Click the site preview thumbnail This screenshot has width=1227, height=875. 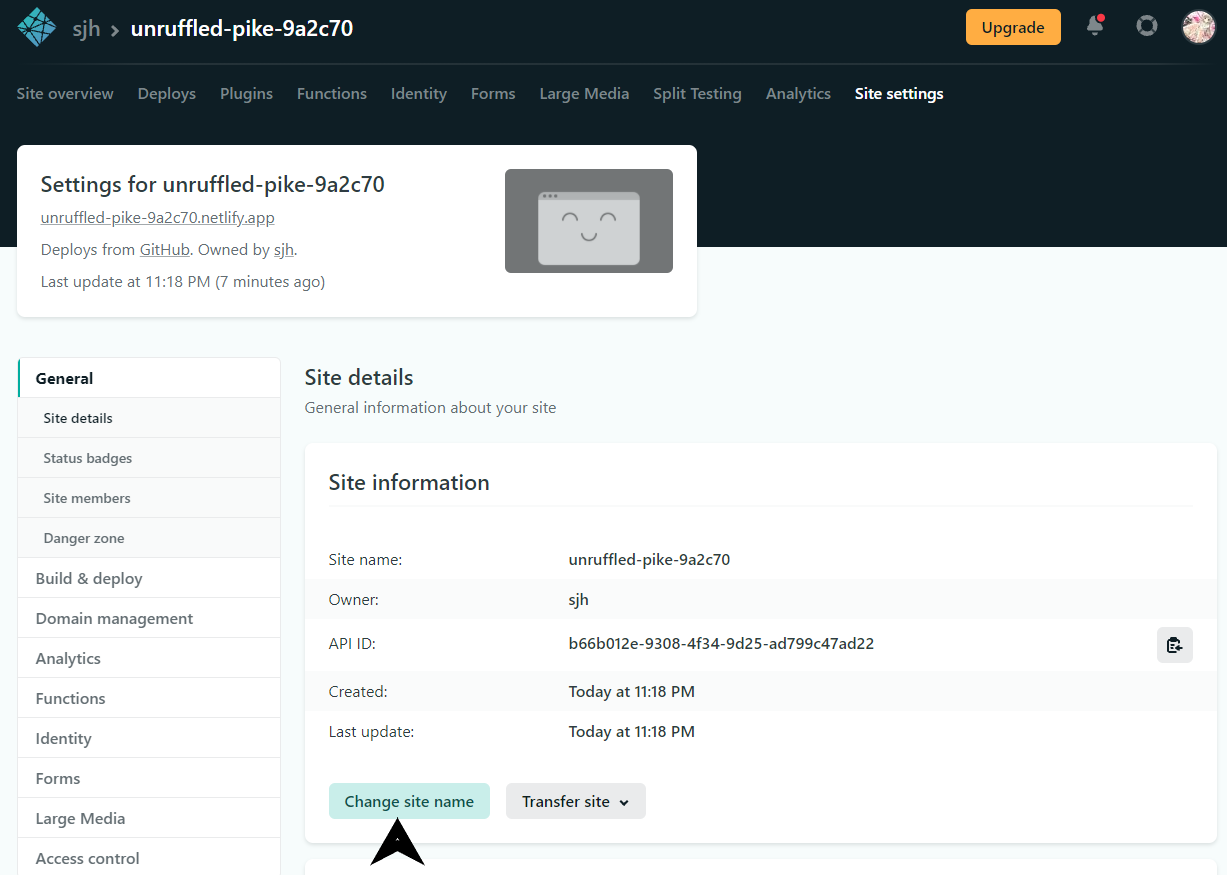588,221
